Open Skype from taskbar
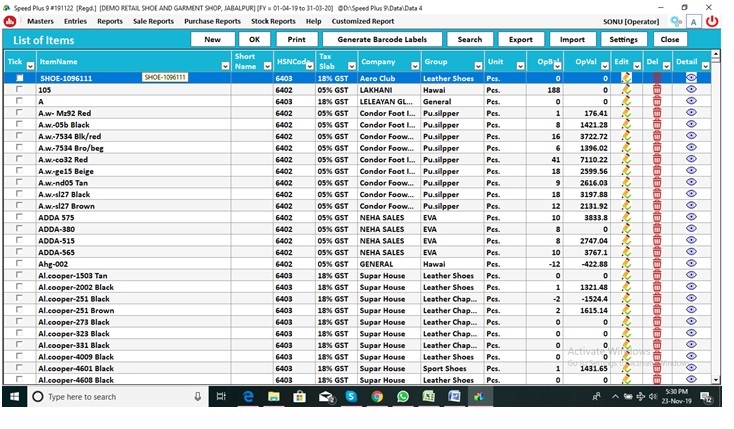 (x=351, y=397)
